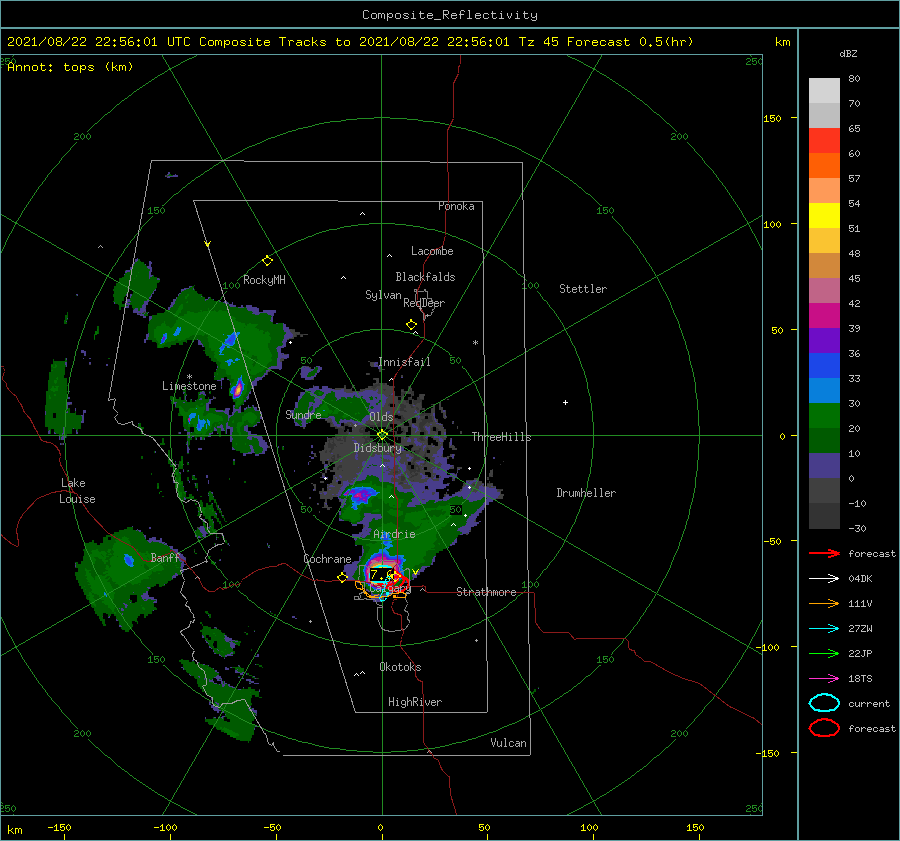900x841 pixels.
Task: Click the 'Annot: tops (km)' label
Action: [70, 67]
